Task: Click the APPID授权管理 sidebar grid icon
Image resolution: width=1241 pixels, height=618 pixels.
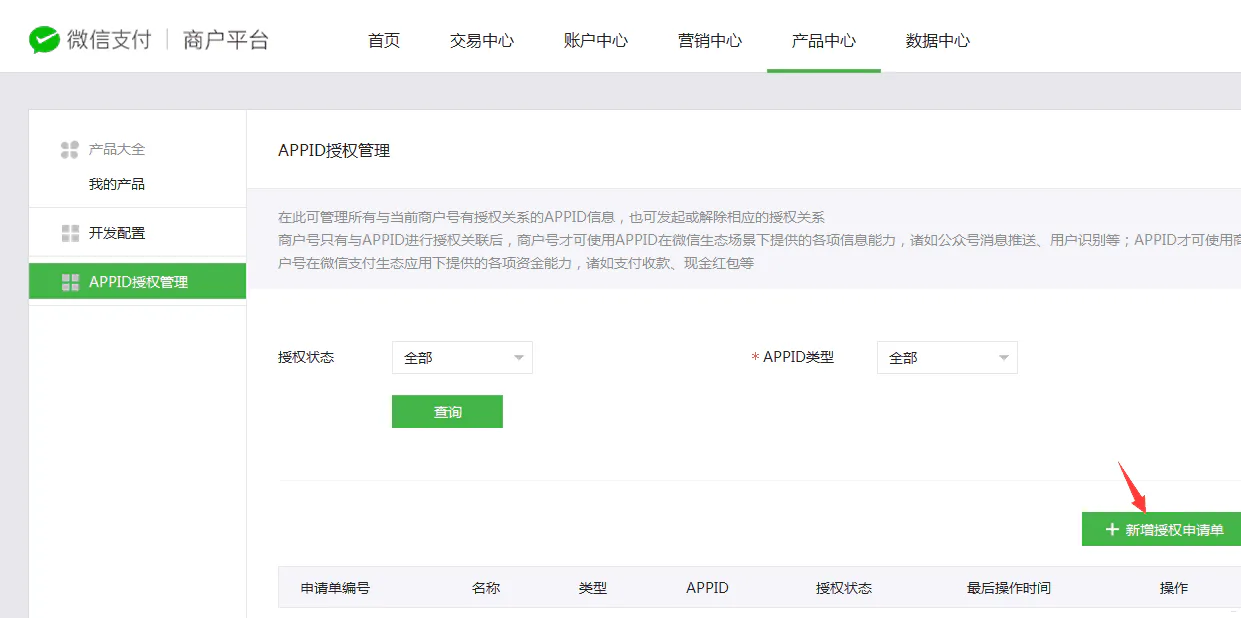Action: pos(70,282)
